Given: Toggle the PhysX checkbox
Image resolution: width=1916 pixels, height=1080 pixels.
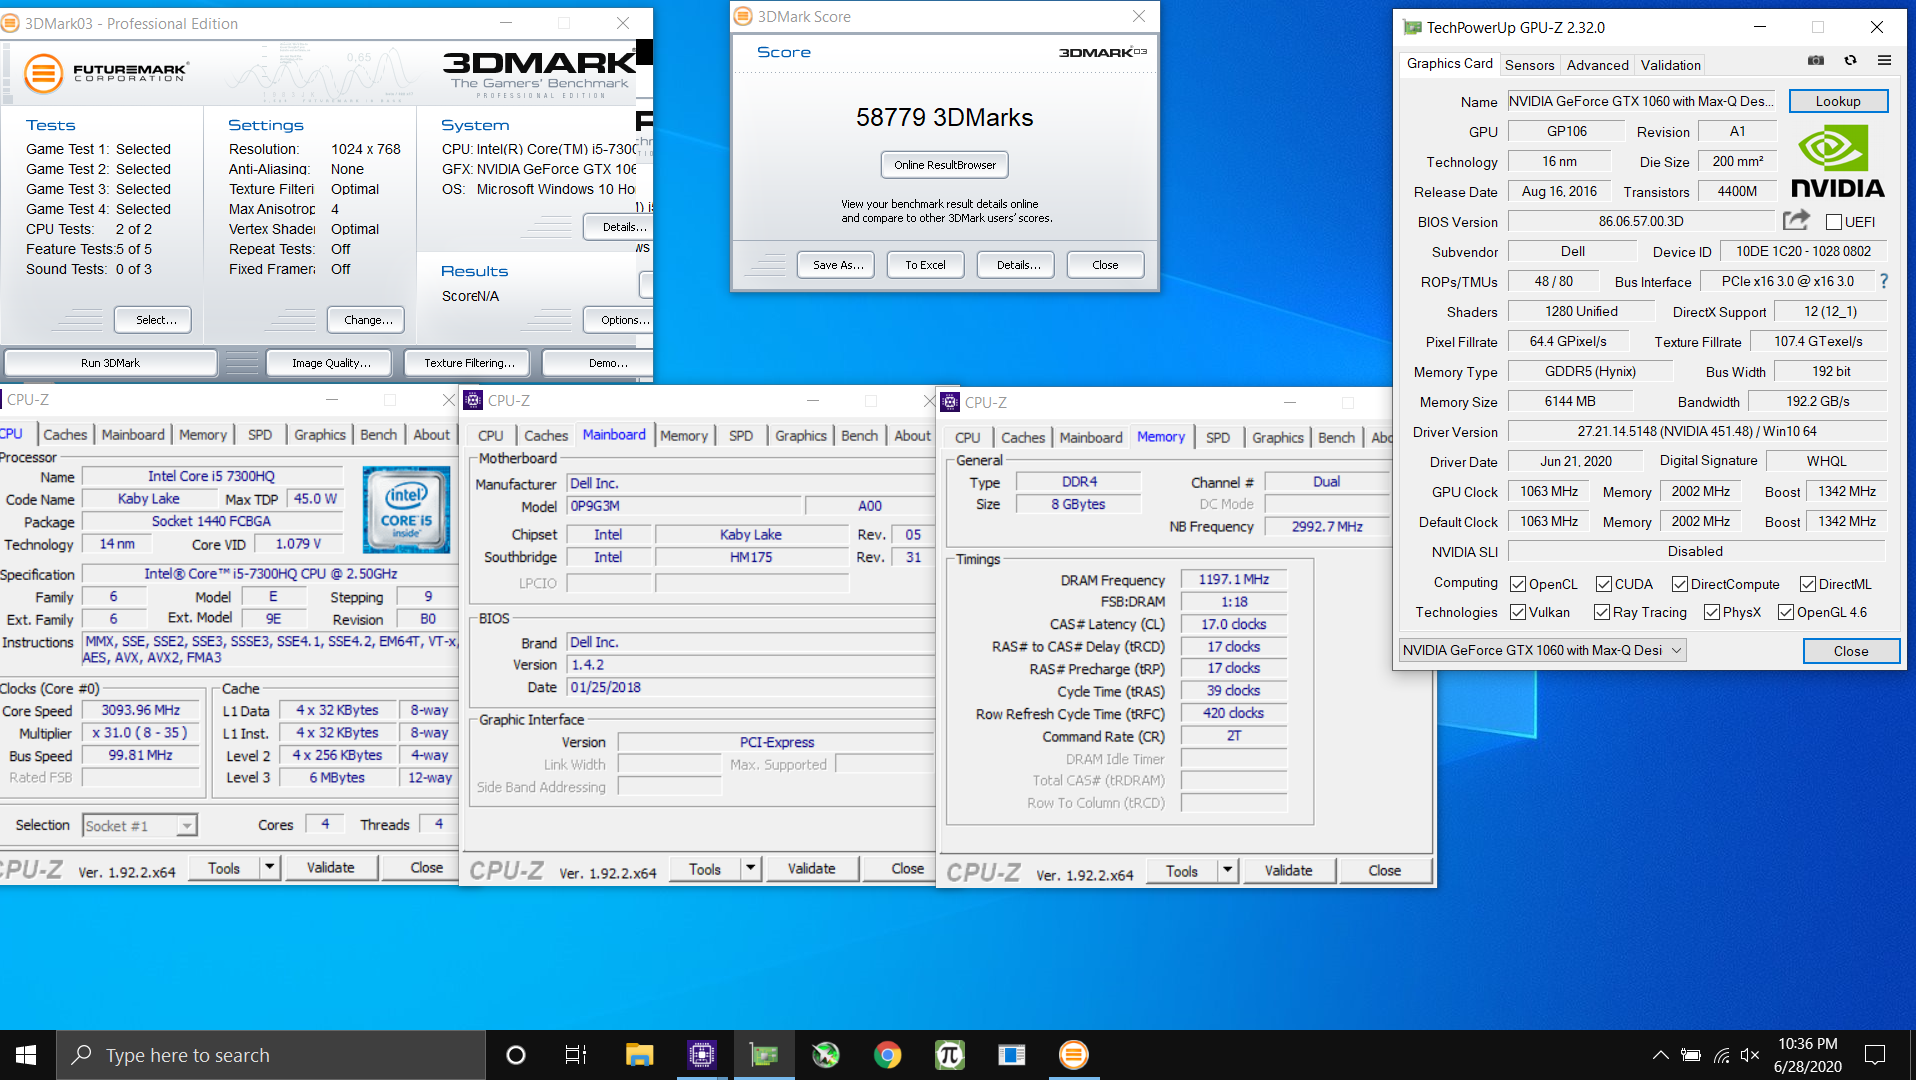Looking at the screenshot, I should pos(1712,612).
